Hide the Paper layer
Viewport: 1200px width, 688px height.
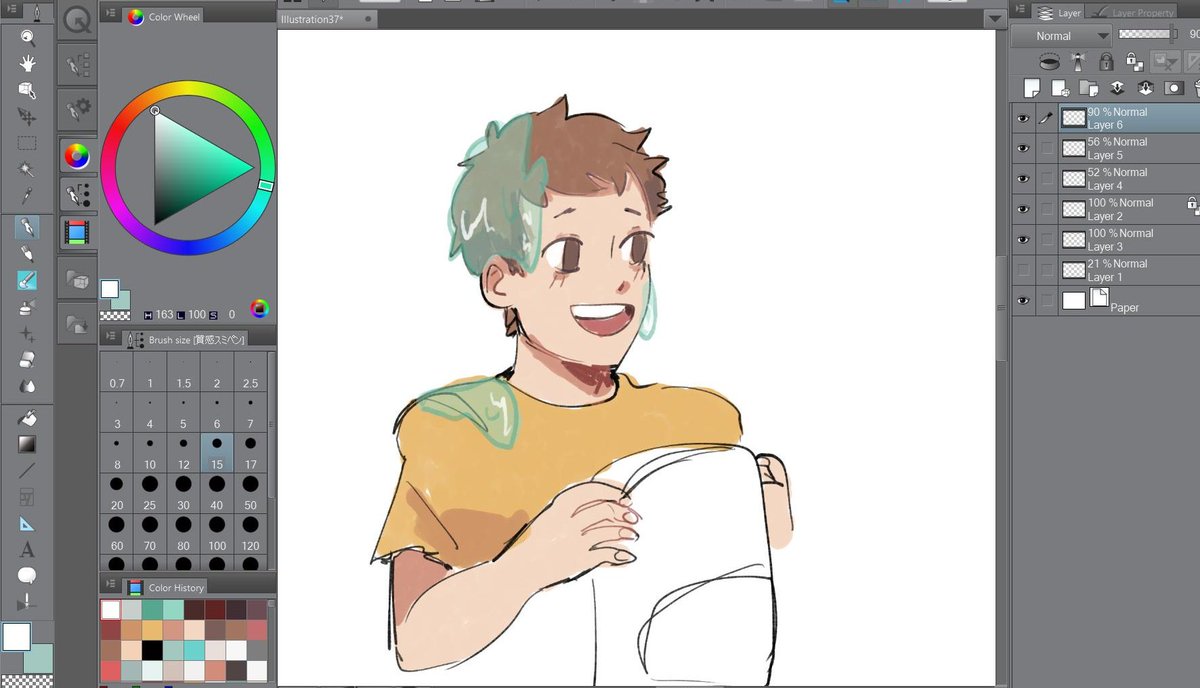(1023, 300)
